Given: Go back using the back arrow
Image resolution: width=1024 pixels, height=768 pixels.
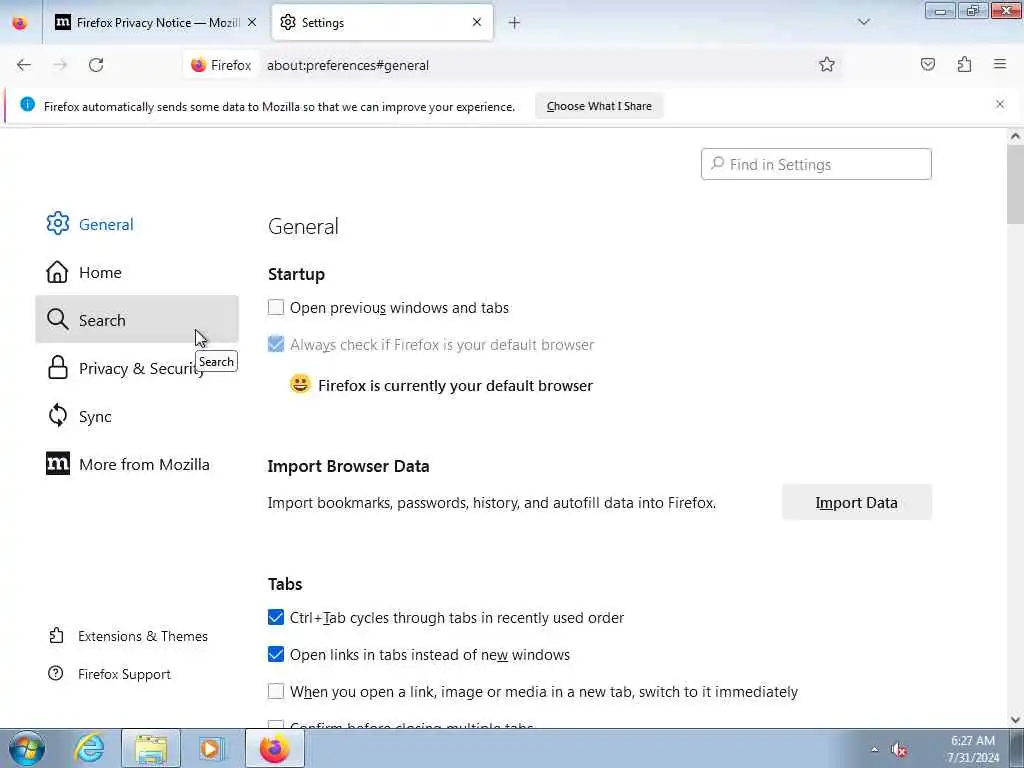Looking at the screenshot, I should (x=24, y=65).
